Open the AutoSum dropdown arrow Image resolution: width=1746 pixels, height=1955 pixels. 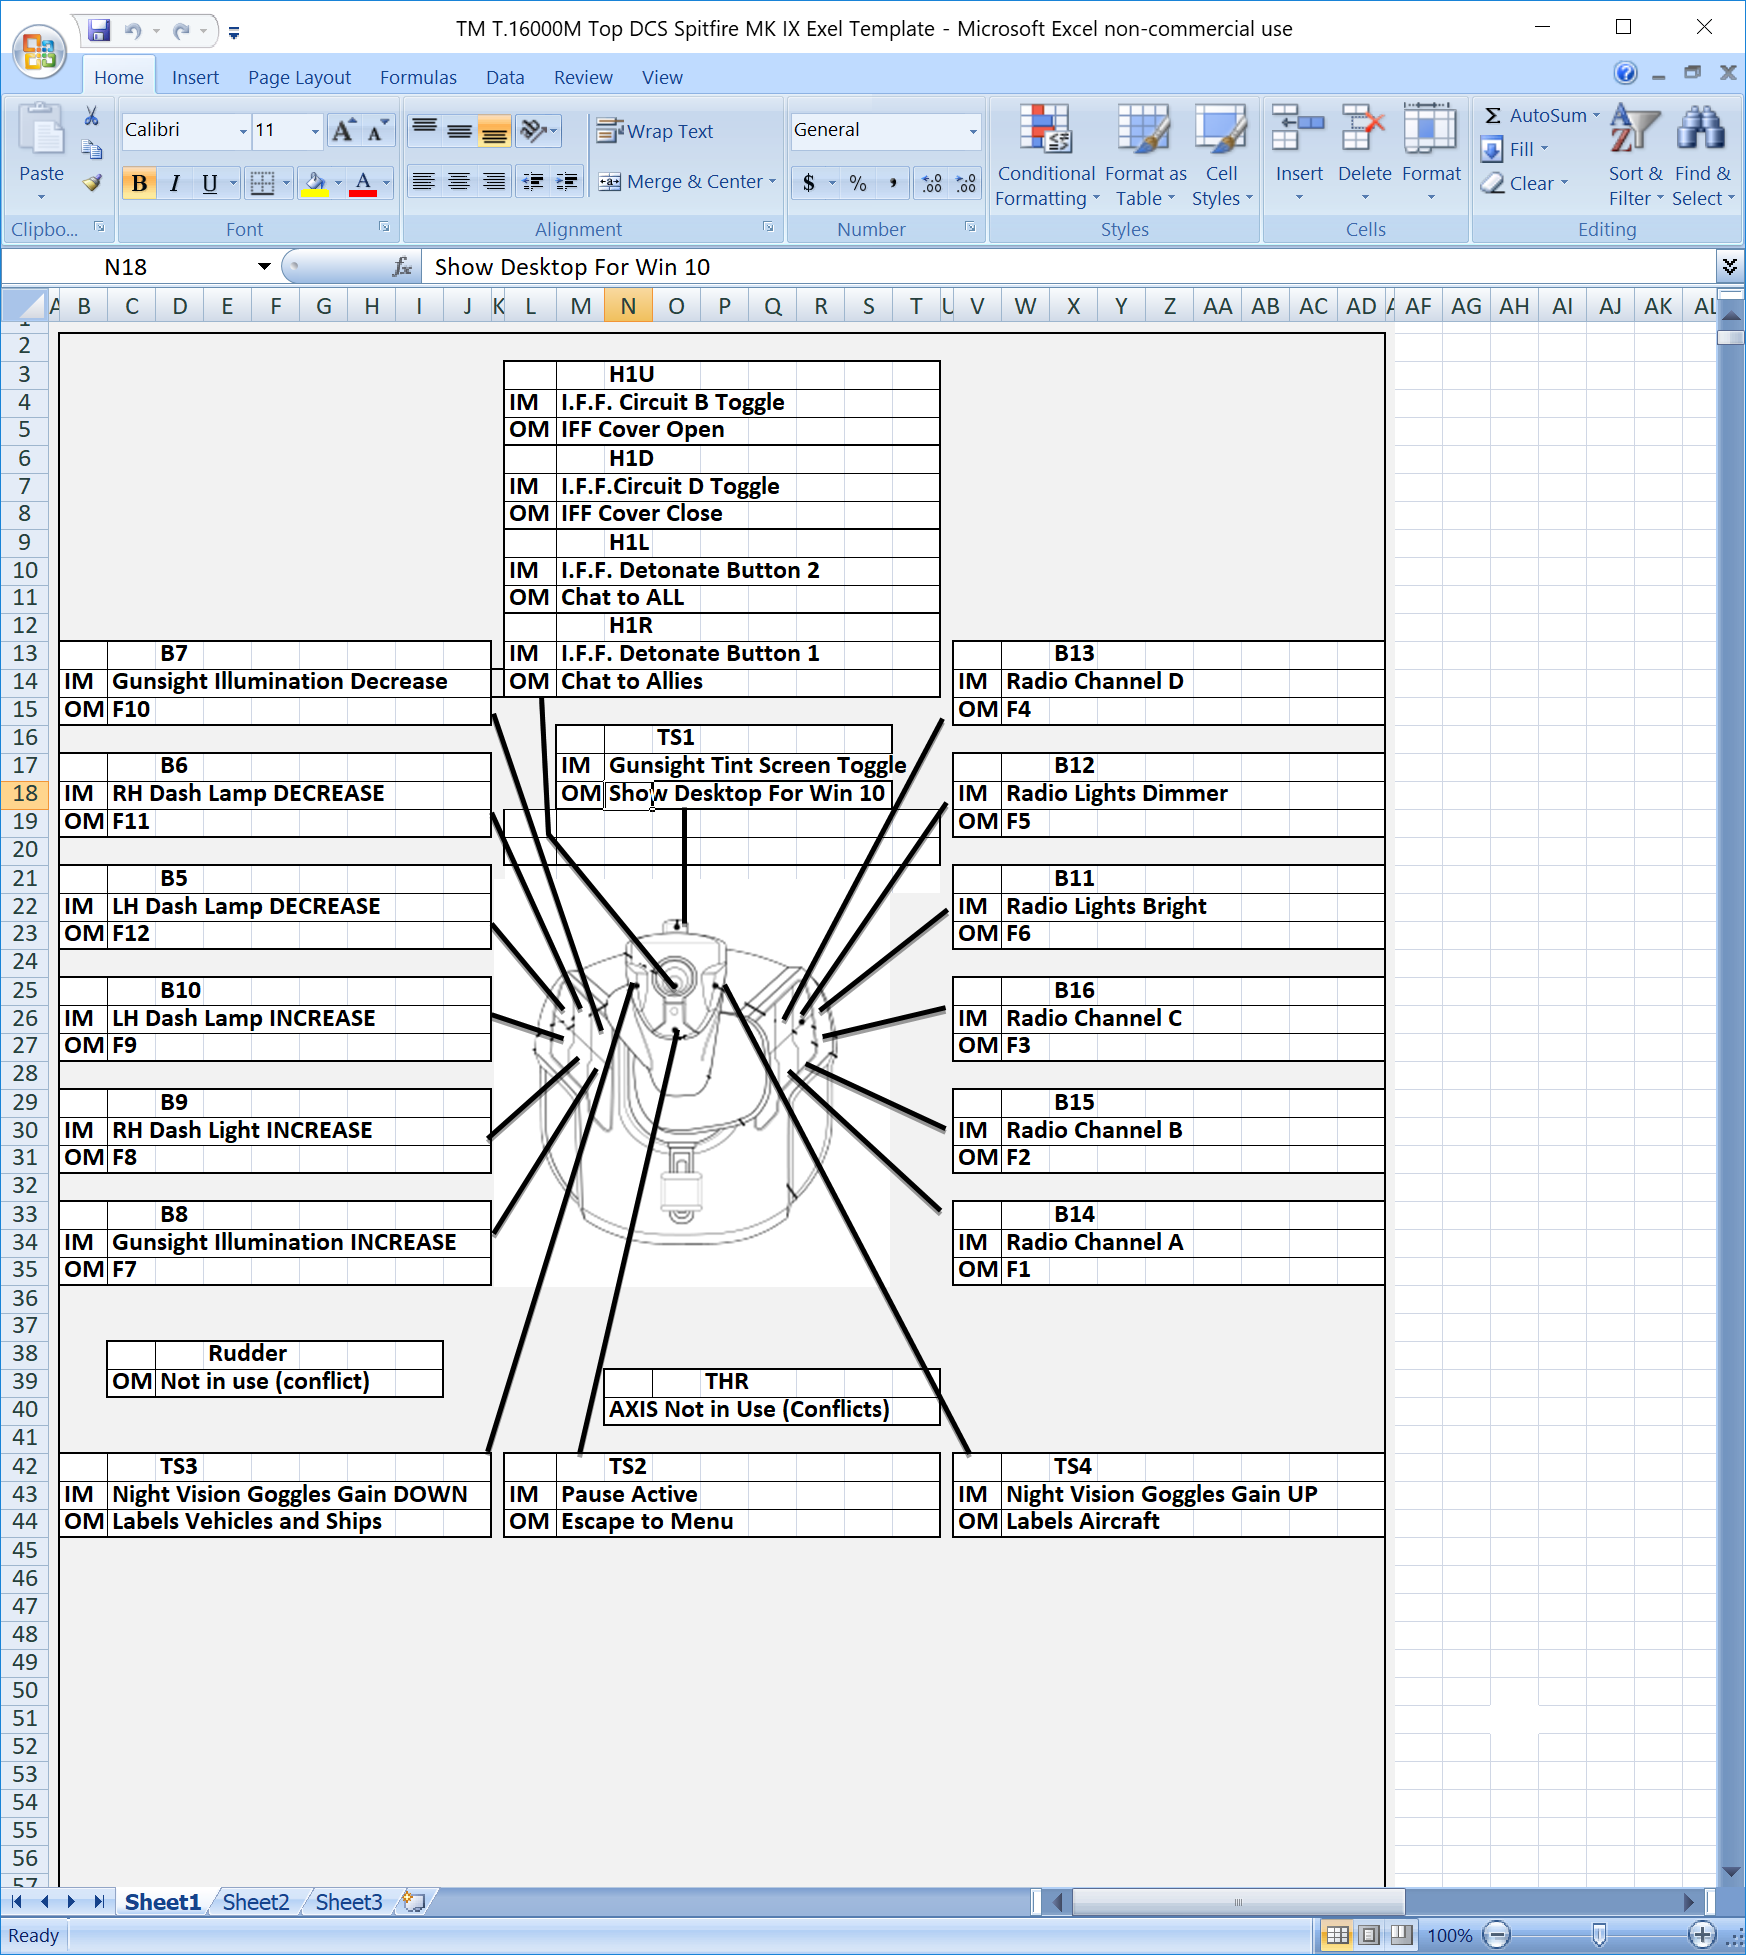point(1596,116)
